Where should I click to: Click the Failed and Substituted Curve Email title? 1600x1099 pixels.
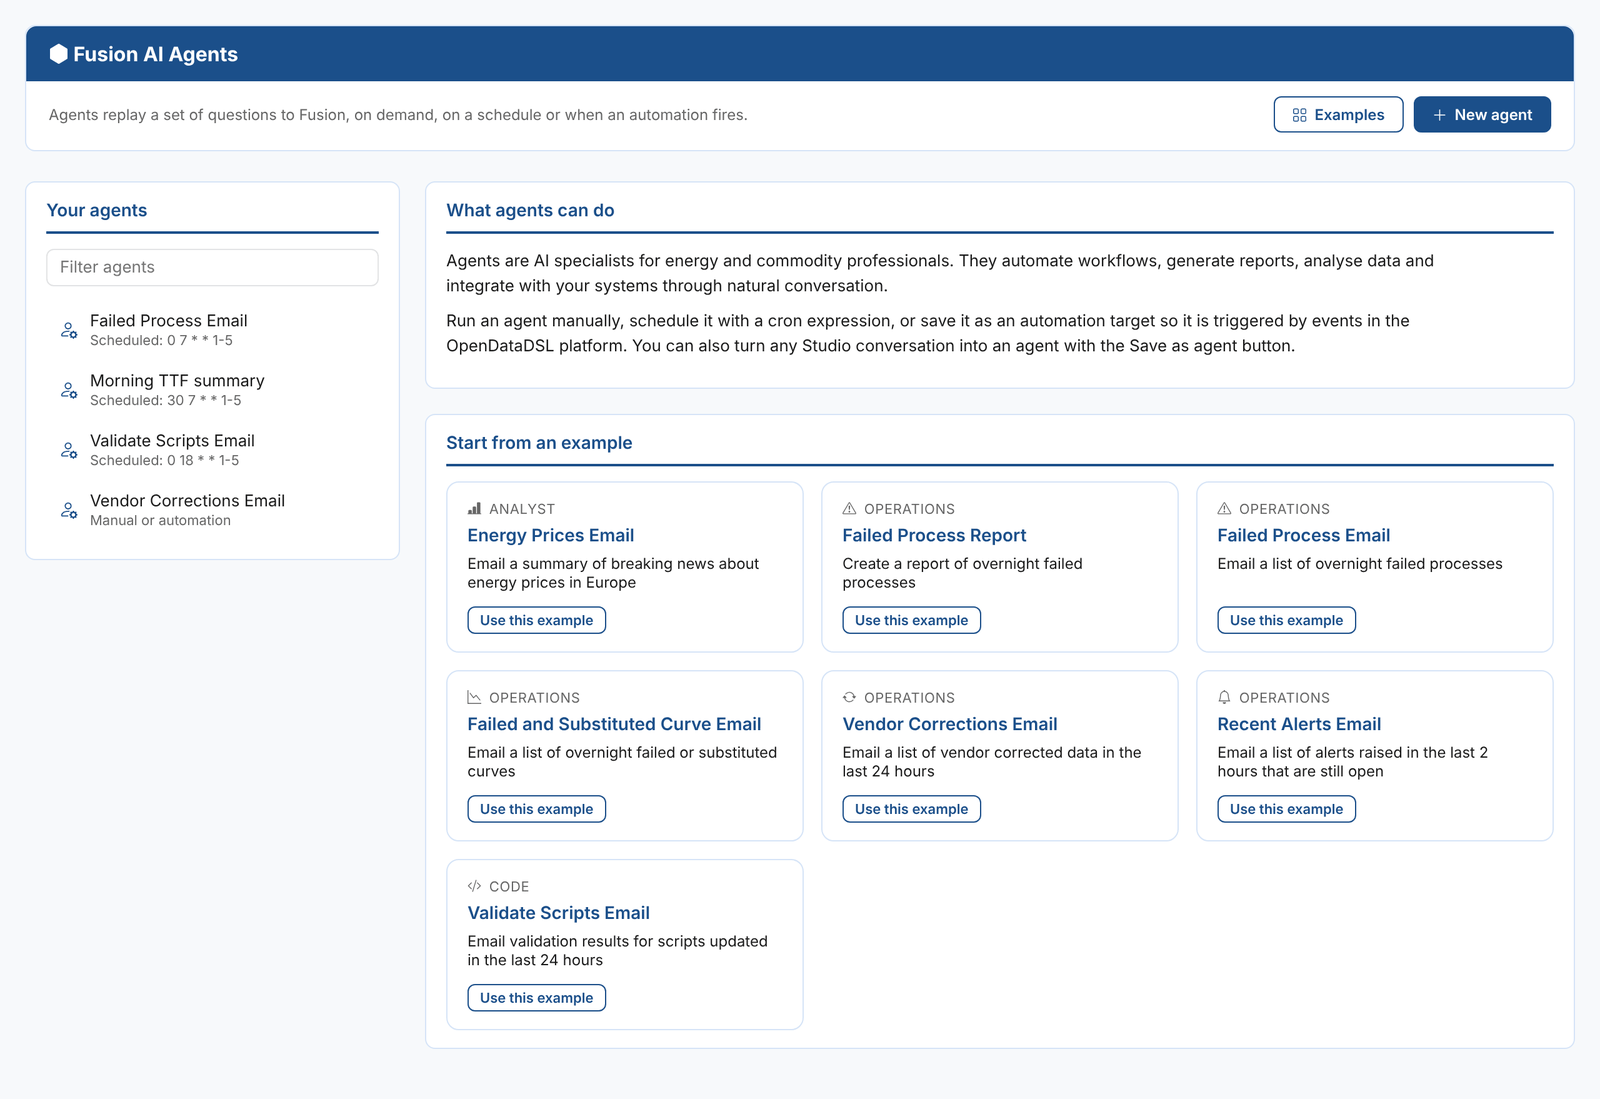[614, 724]
